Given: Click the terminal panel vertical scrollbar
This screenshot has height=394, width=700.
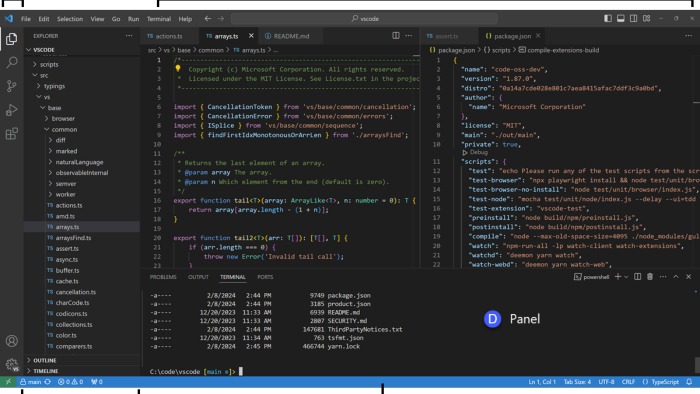Looking at the screenshot, I should point(697,365).
